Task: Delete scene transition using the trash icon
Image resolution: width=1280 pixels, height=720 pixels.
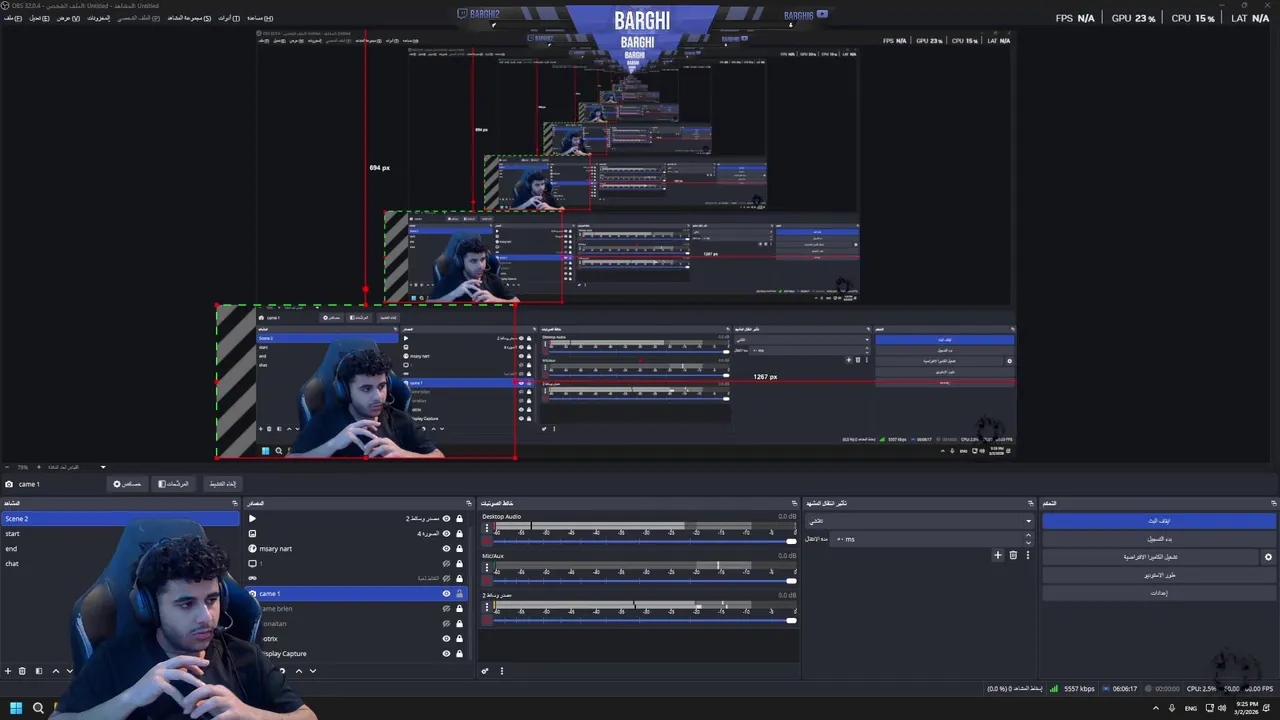Action: (1013, 555)
